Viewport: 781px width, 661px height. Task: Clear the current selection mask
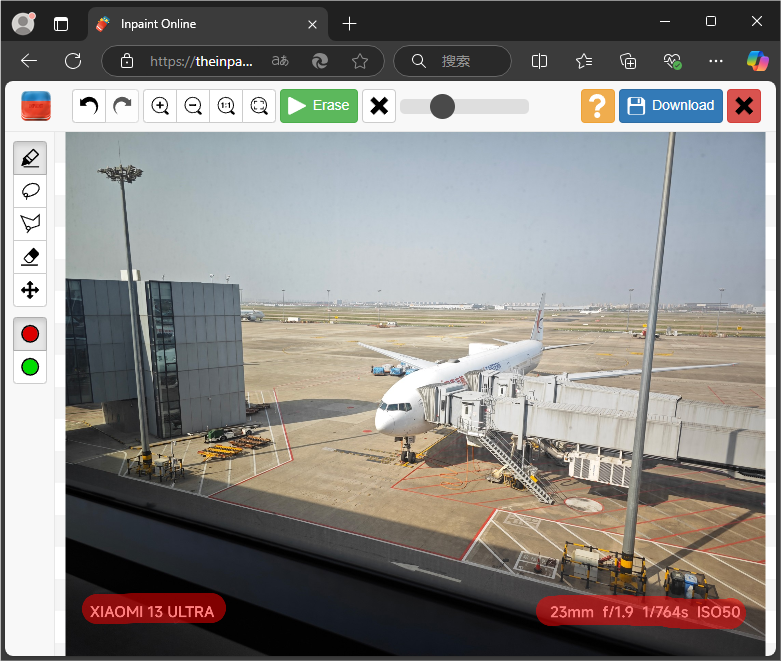pyautogui.click(x=378, y=105)
